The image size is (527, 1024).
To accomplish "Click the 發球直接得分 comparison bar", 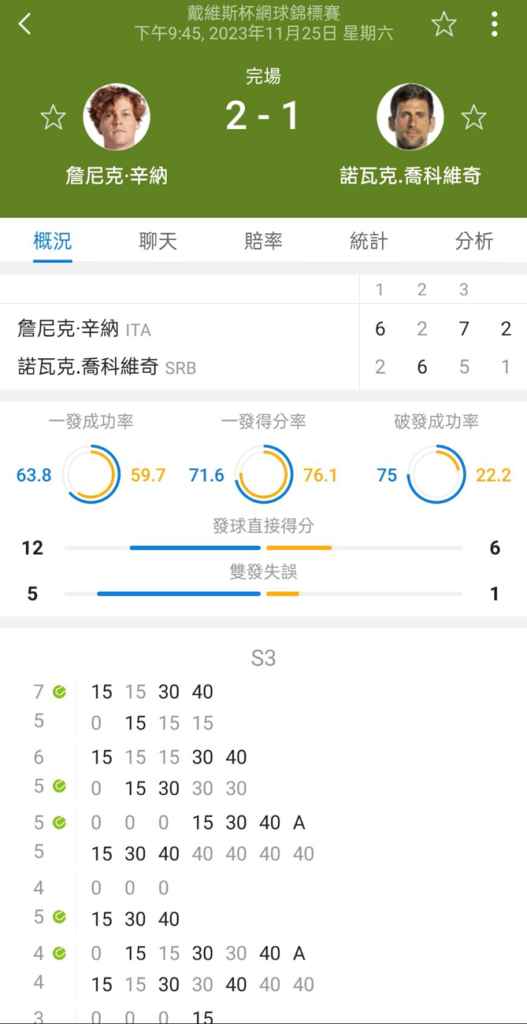I will tap(263, 547).
